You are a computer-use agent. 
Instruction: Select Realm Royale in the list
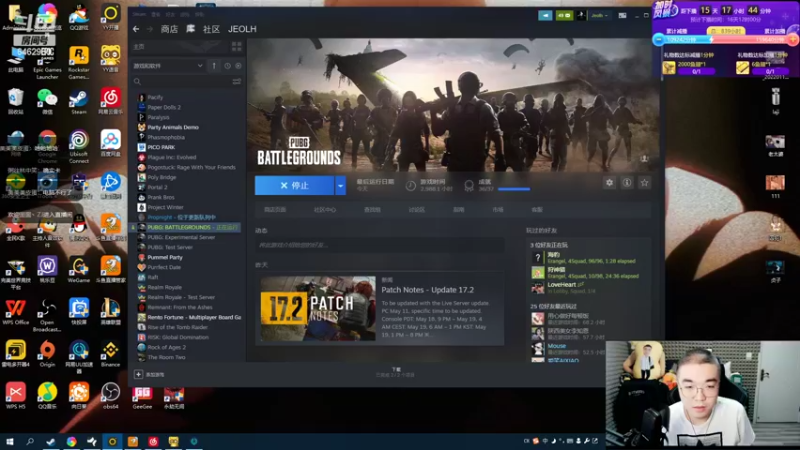click(x=164, y=287)
